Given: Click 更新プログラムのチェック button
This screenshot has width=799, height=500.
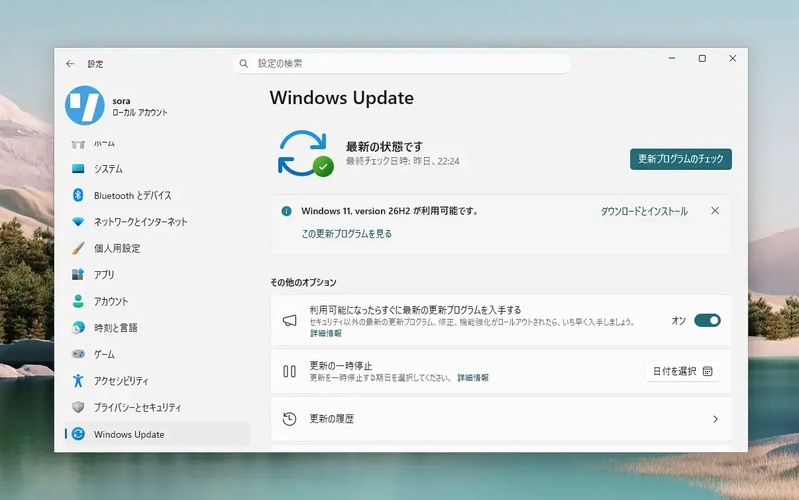Looking at the screenshot, I should pos(681,159).
